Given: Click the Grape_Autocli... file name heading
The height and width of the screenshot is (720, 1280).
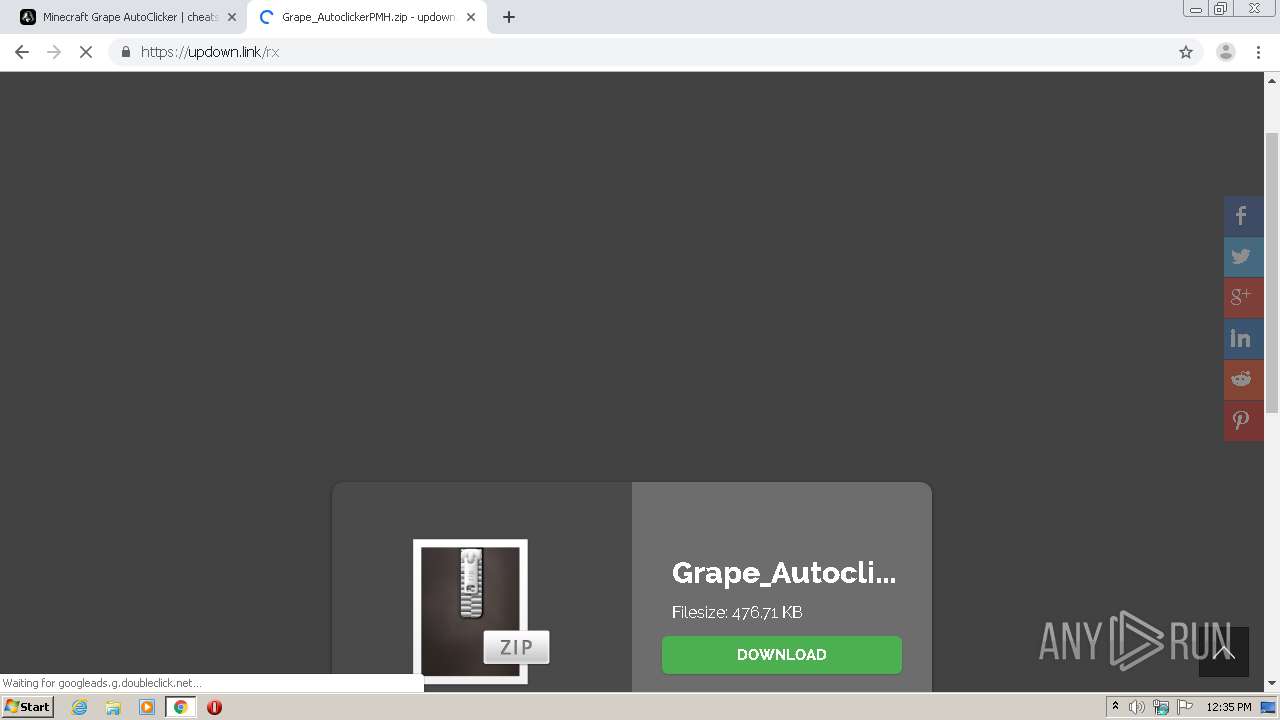Looking at the screenshot, I should [784, 573].
